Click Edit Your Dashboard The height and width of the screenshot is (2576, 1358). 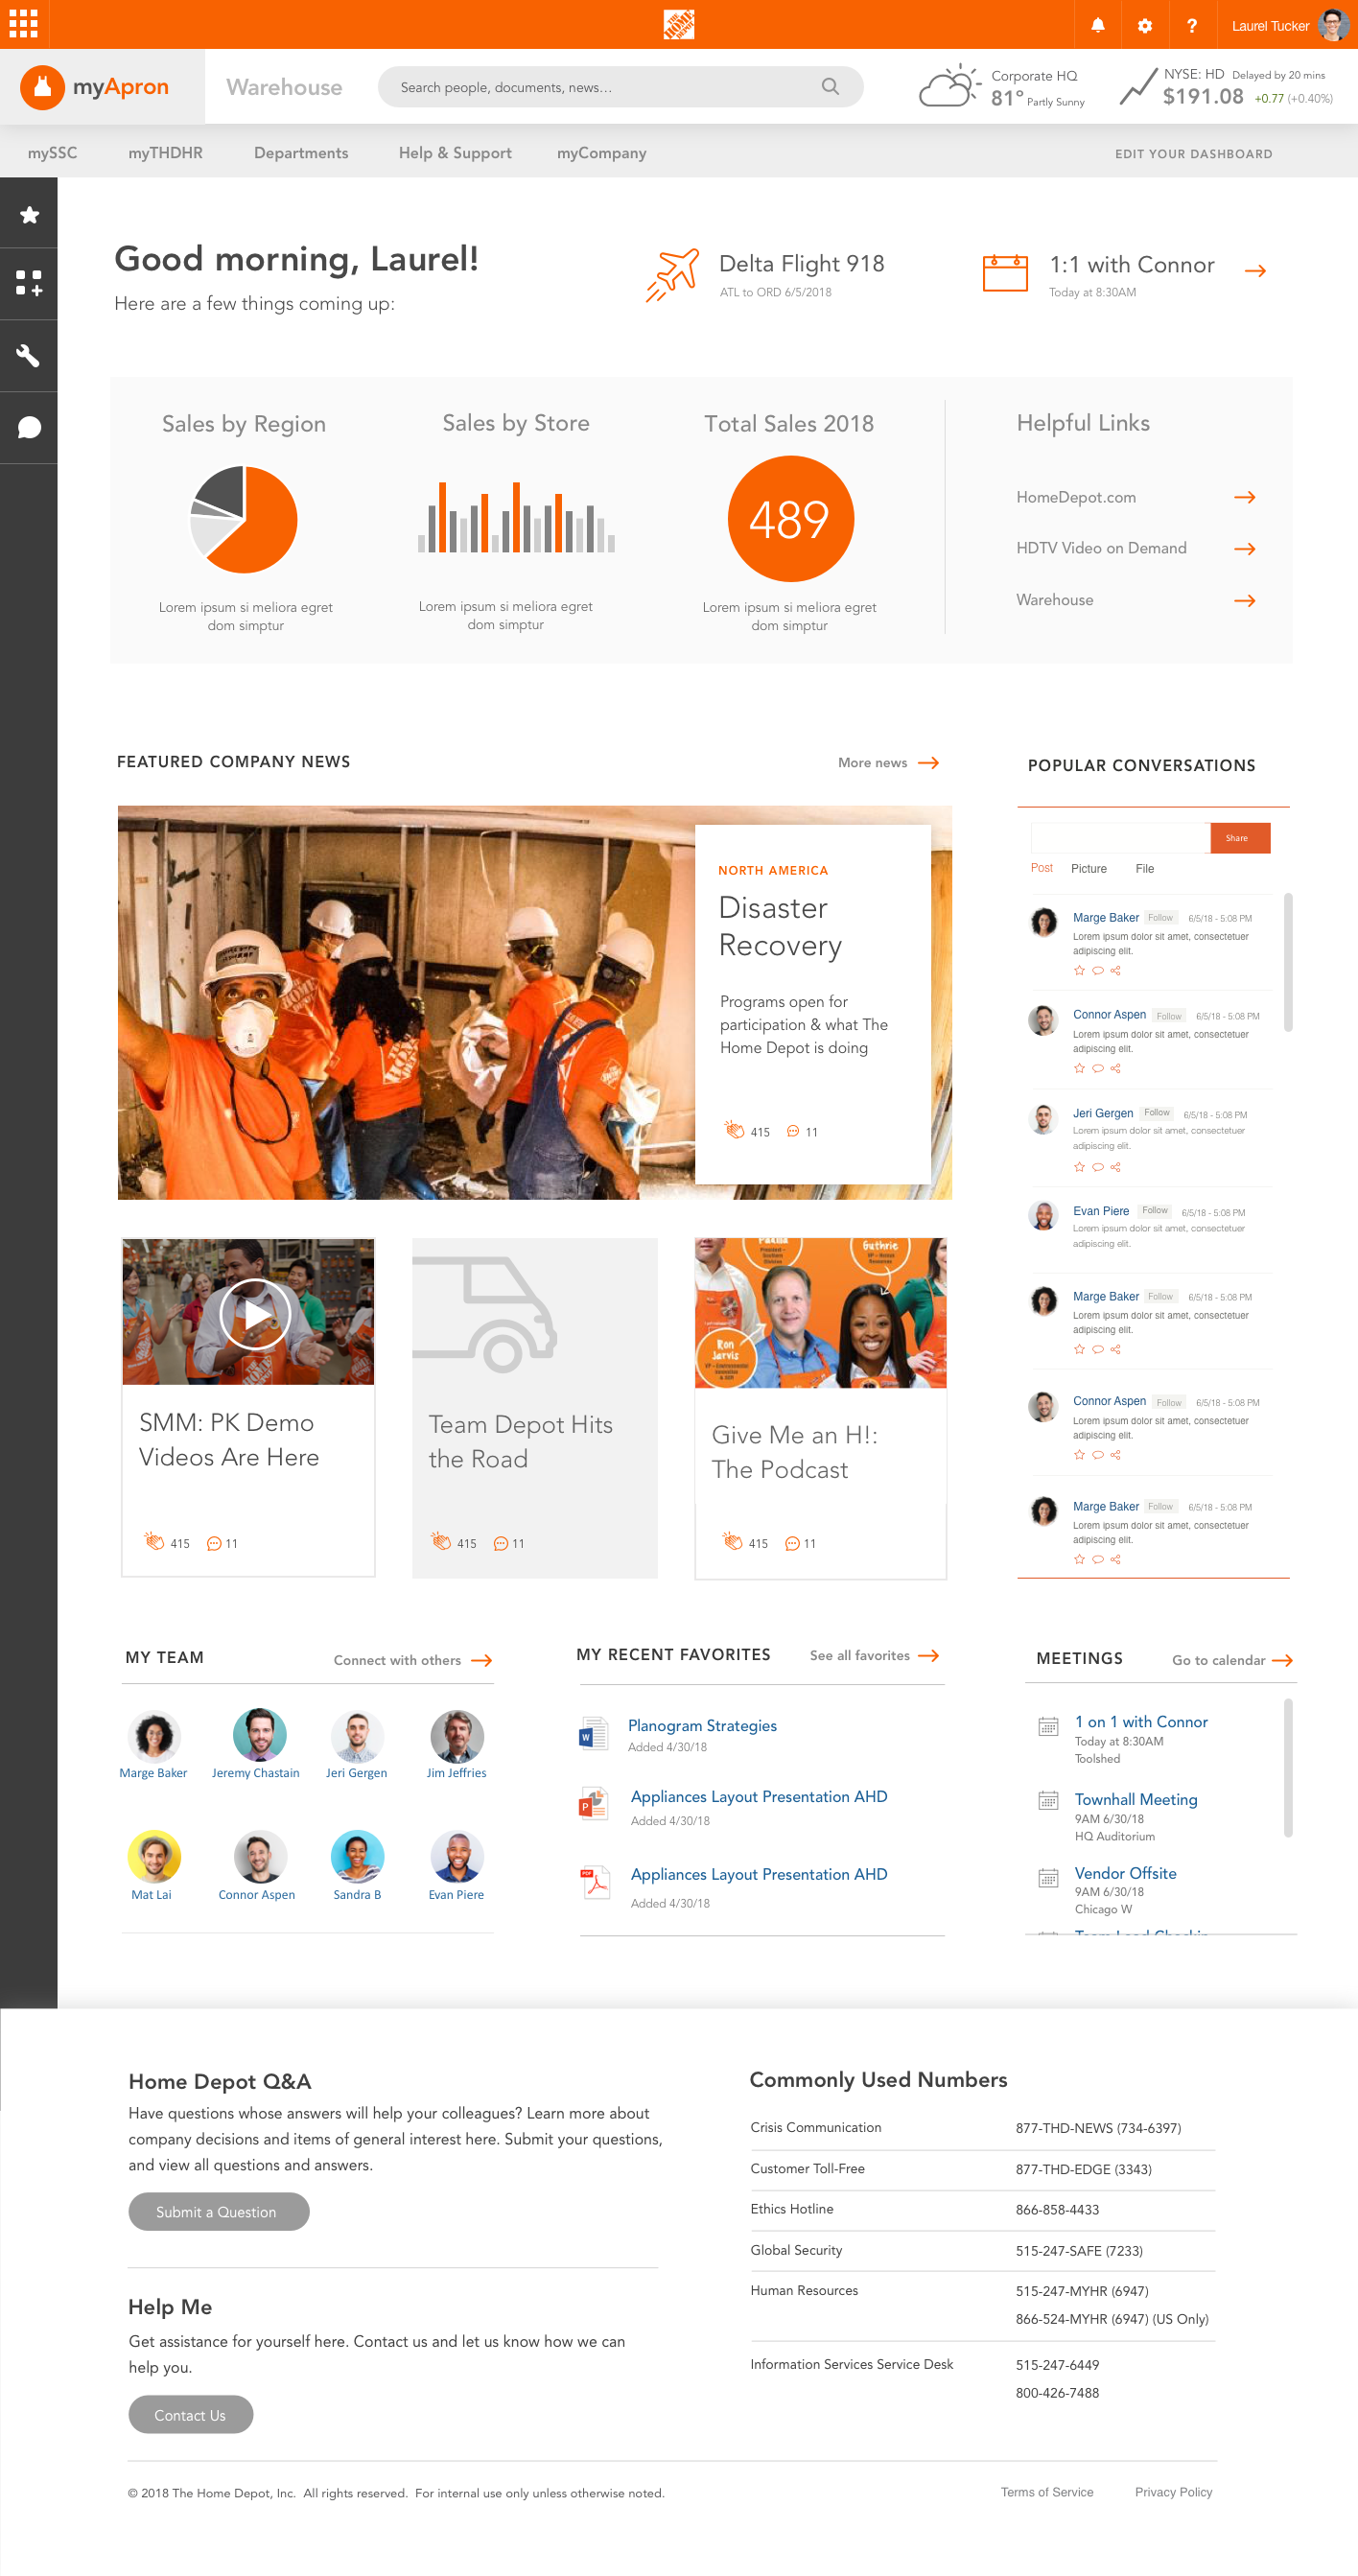[x=1194, y=154]
